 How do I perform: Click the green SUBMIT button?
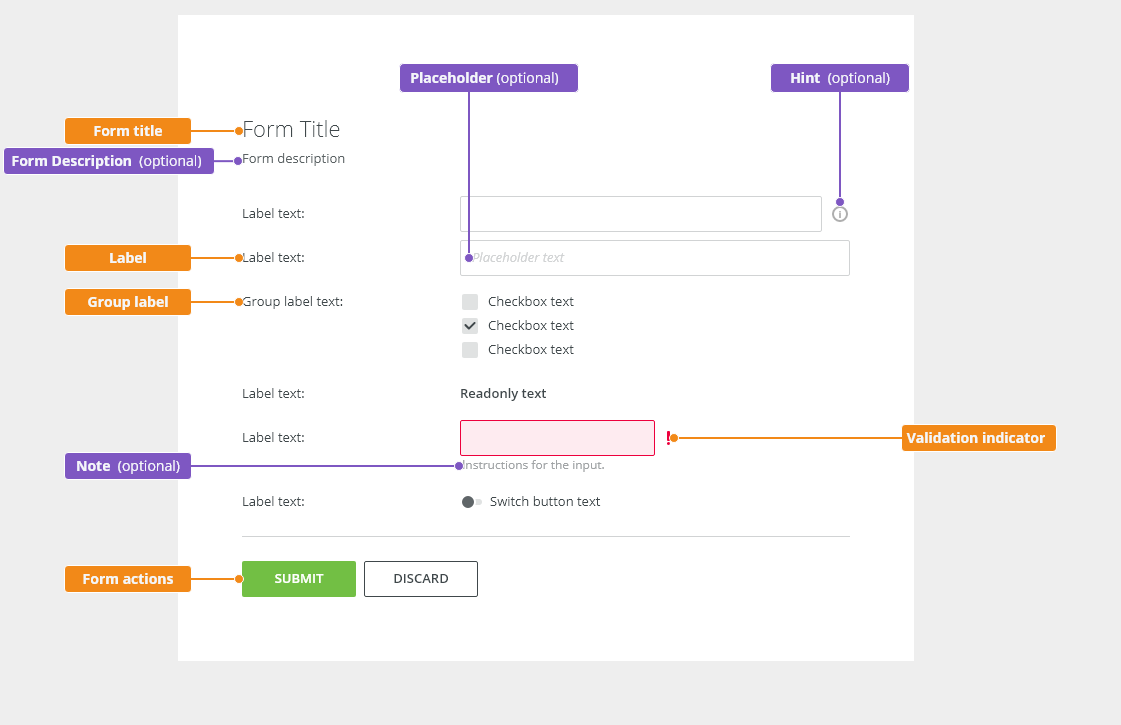click(x=299, y=578)
